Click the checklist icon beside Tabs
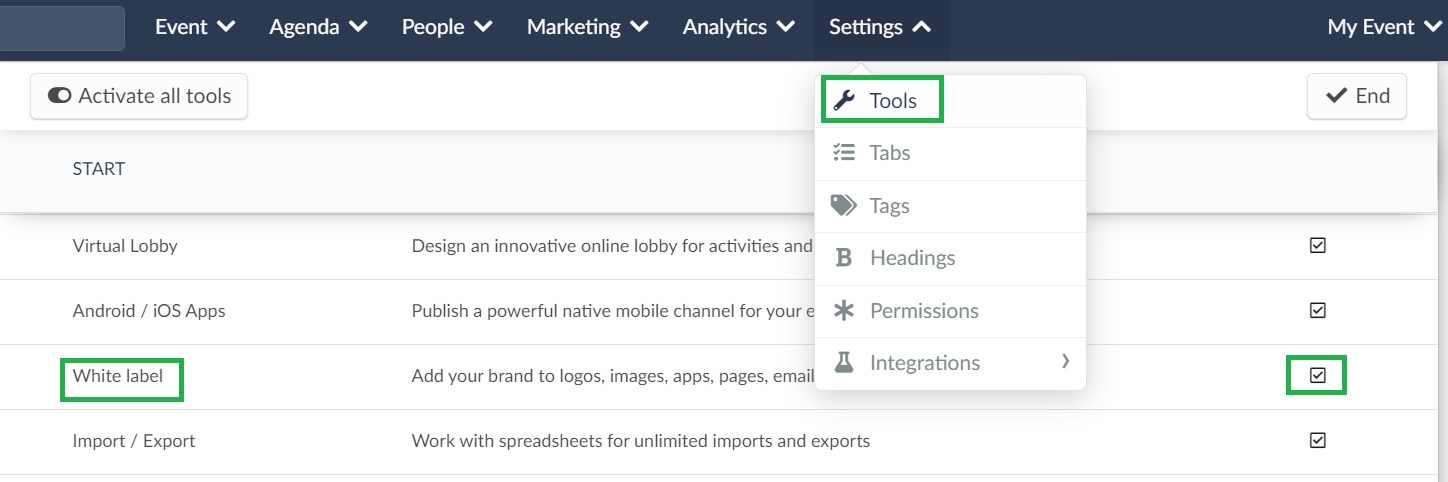The image size is (1448, 482). pos(844,153)
